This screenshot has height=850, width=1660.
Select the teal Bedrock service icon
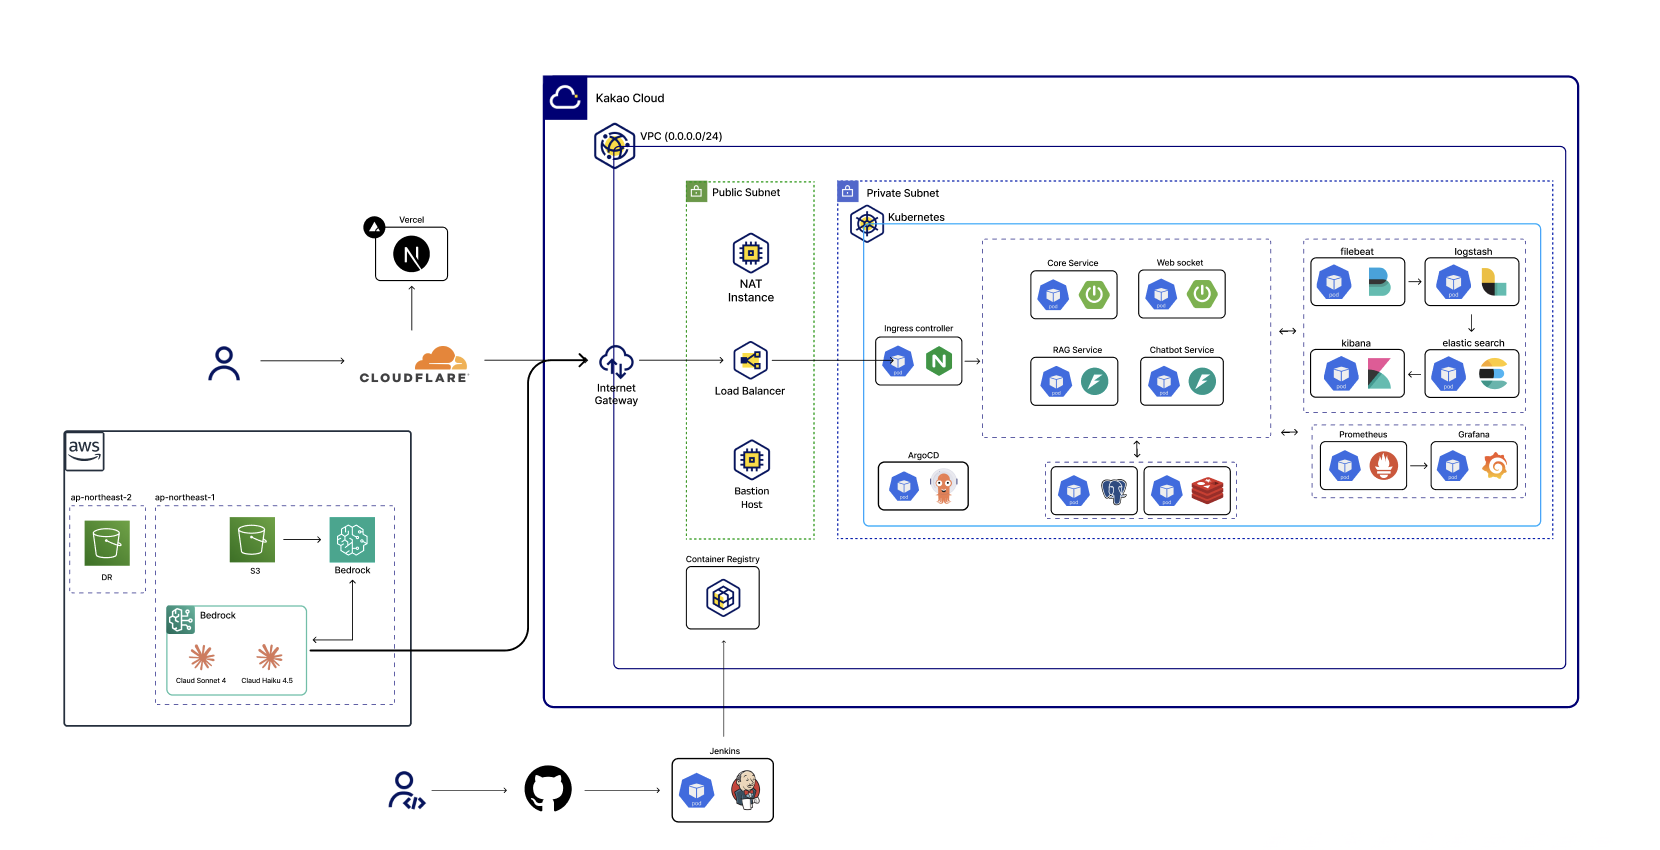(352, 540)
